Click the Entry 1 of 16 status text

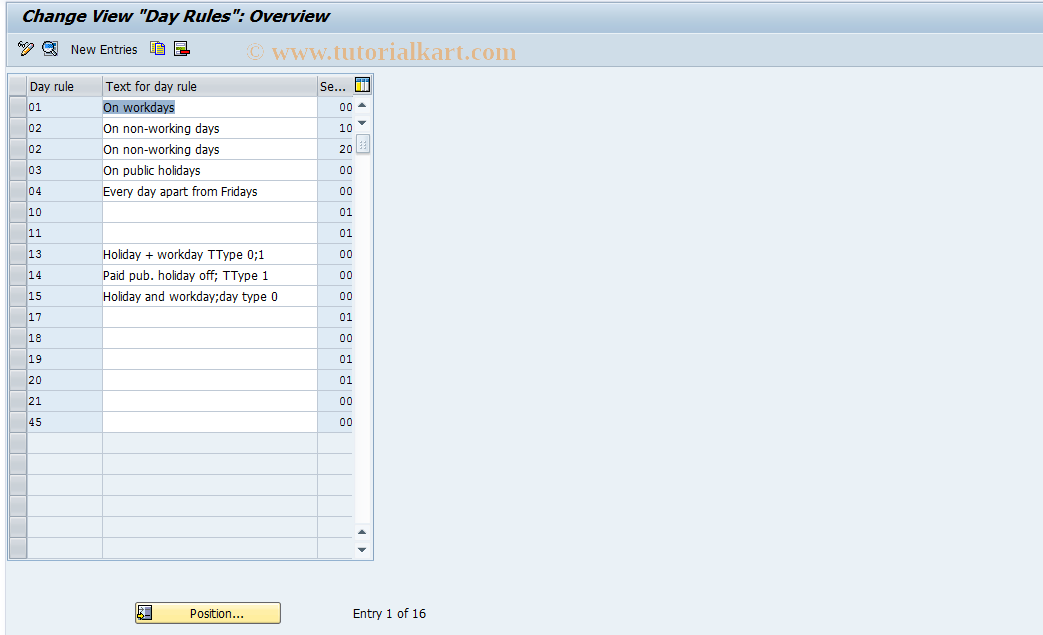[389, 614]
